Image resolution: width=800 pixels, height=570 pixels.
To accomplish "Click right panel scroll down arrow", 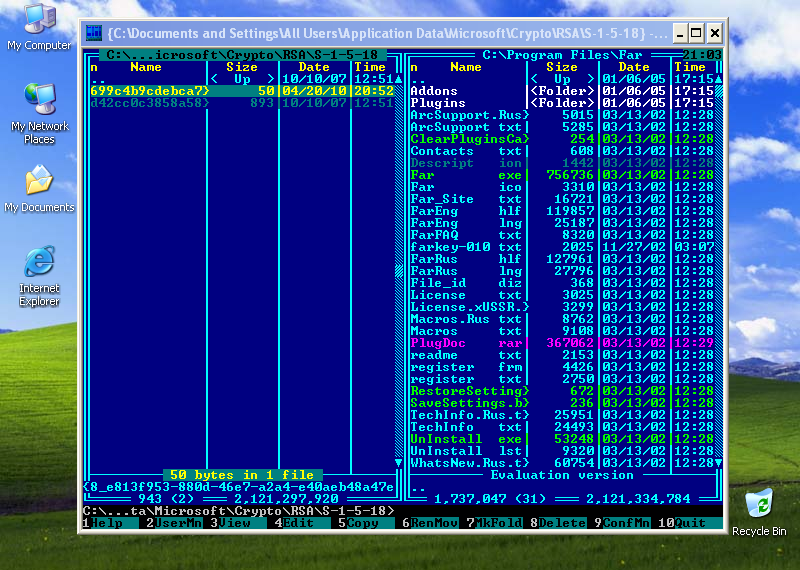I will (718, 463).
